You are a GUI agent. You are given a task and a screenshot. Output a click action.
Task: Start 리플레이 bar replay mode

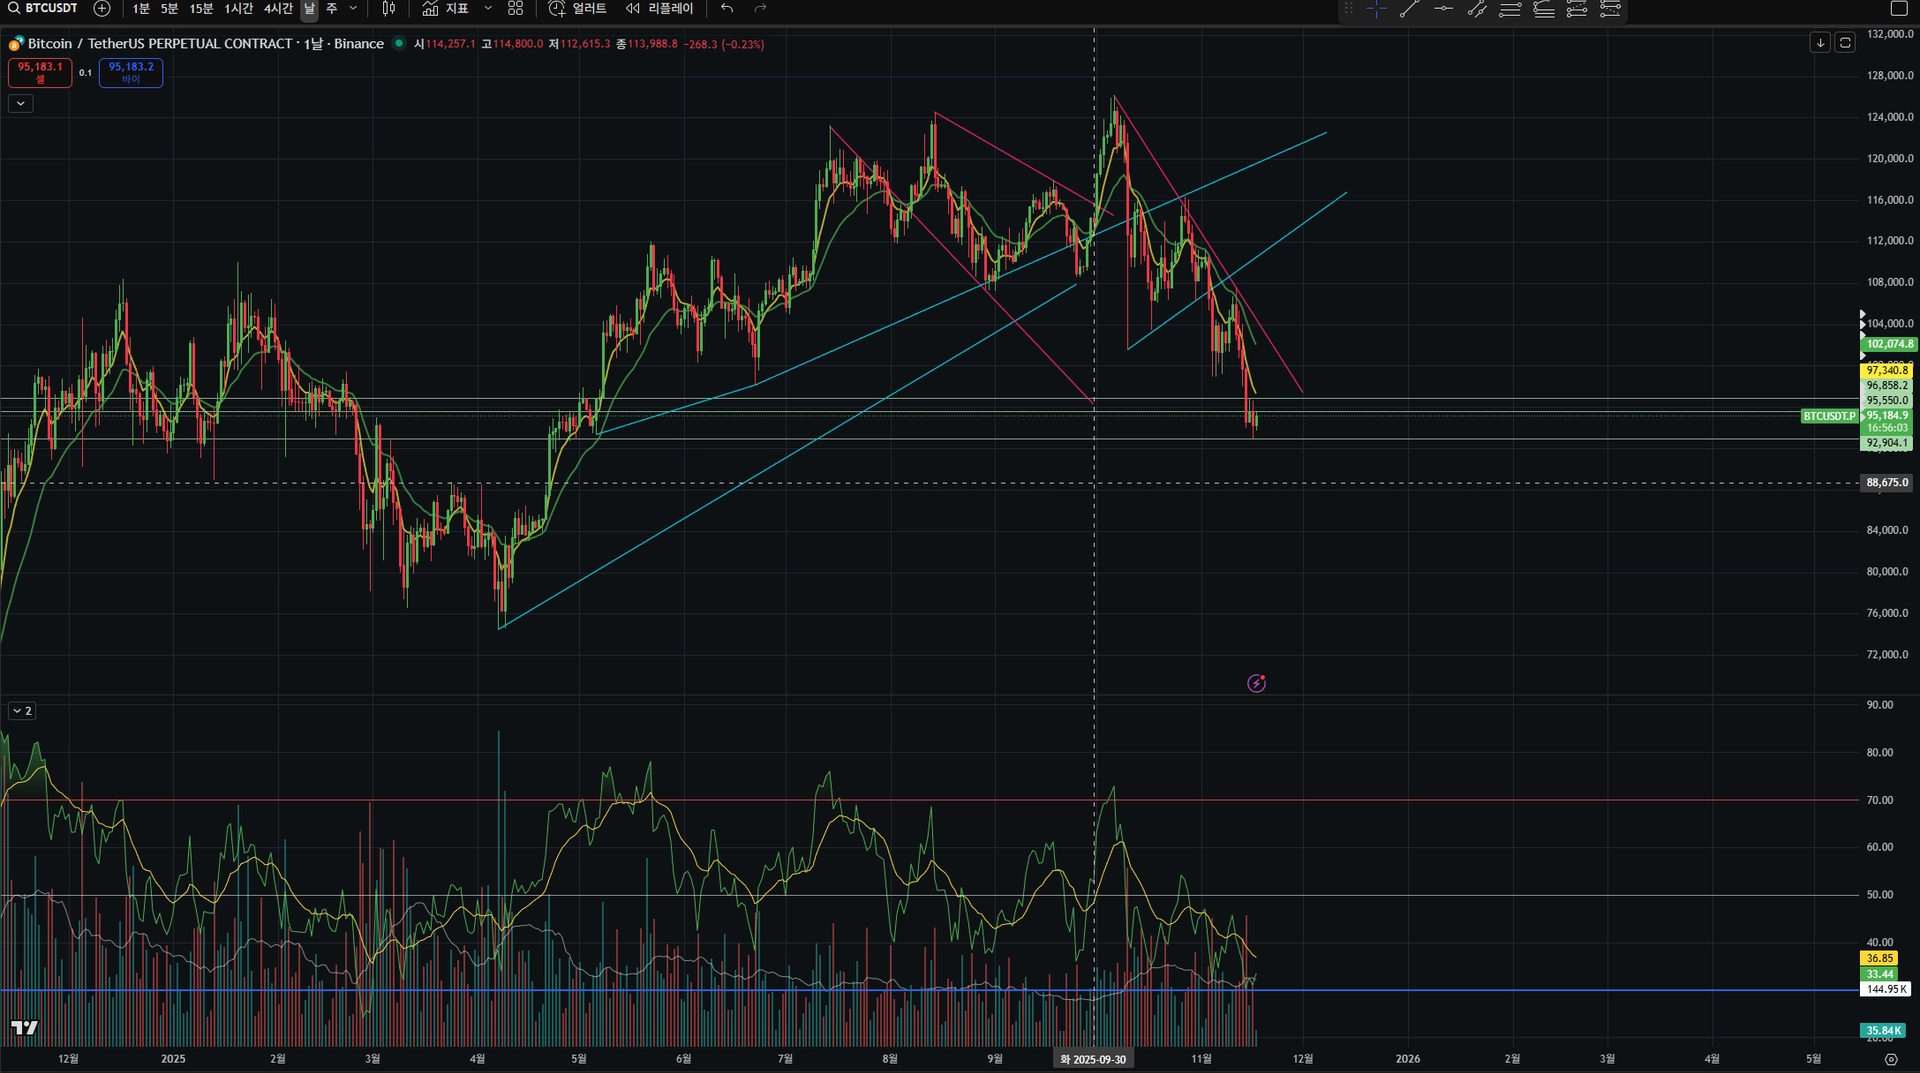(x=660, y=8)
